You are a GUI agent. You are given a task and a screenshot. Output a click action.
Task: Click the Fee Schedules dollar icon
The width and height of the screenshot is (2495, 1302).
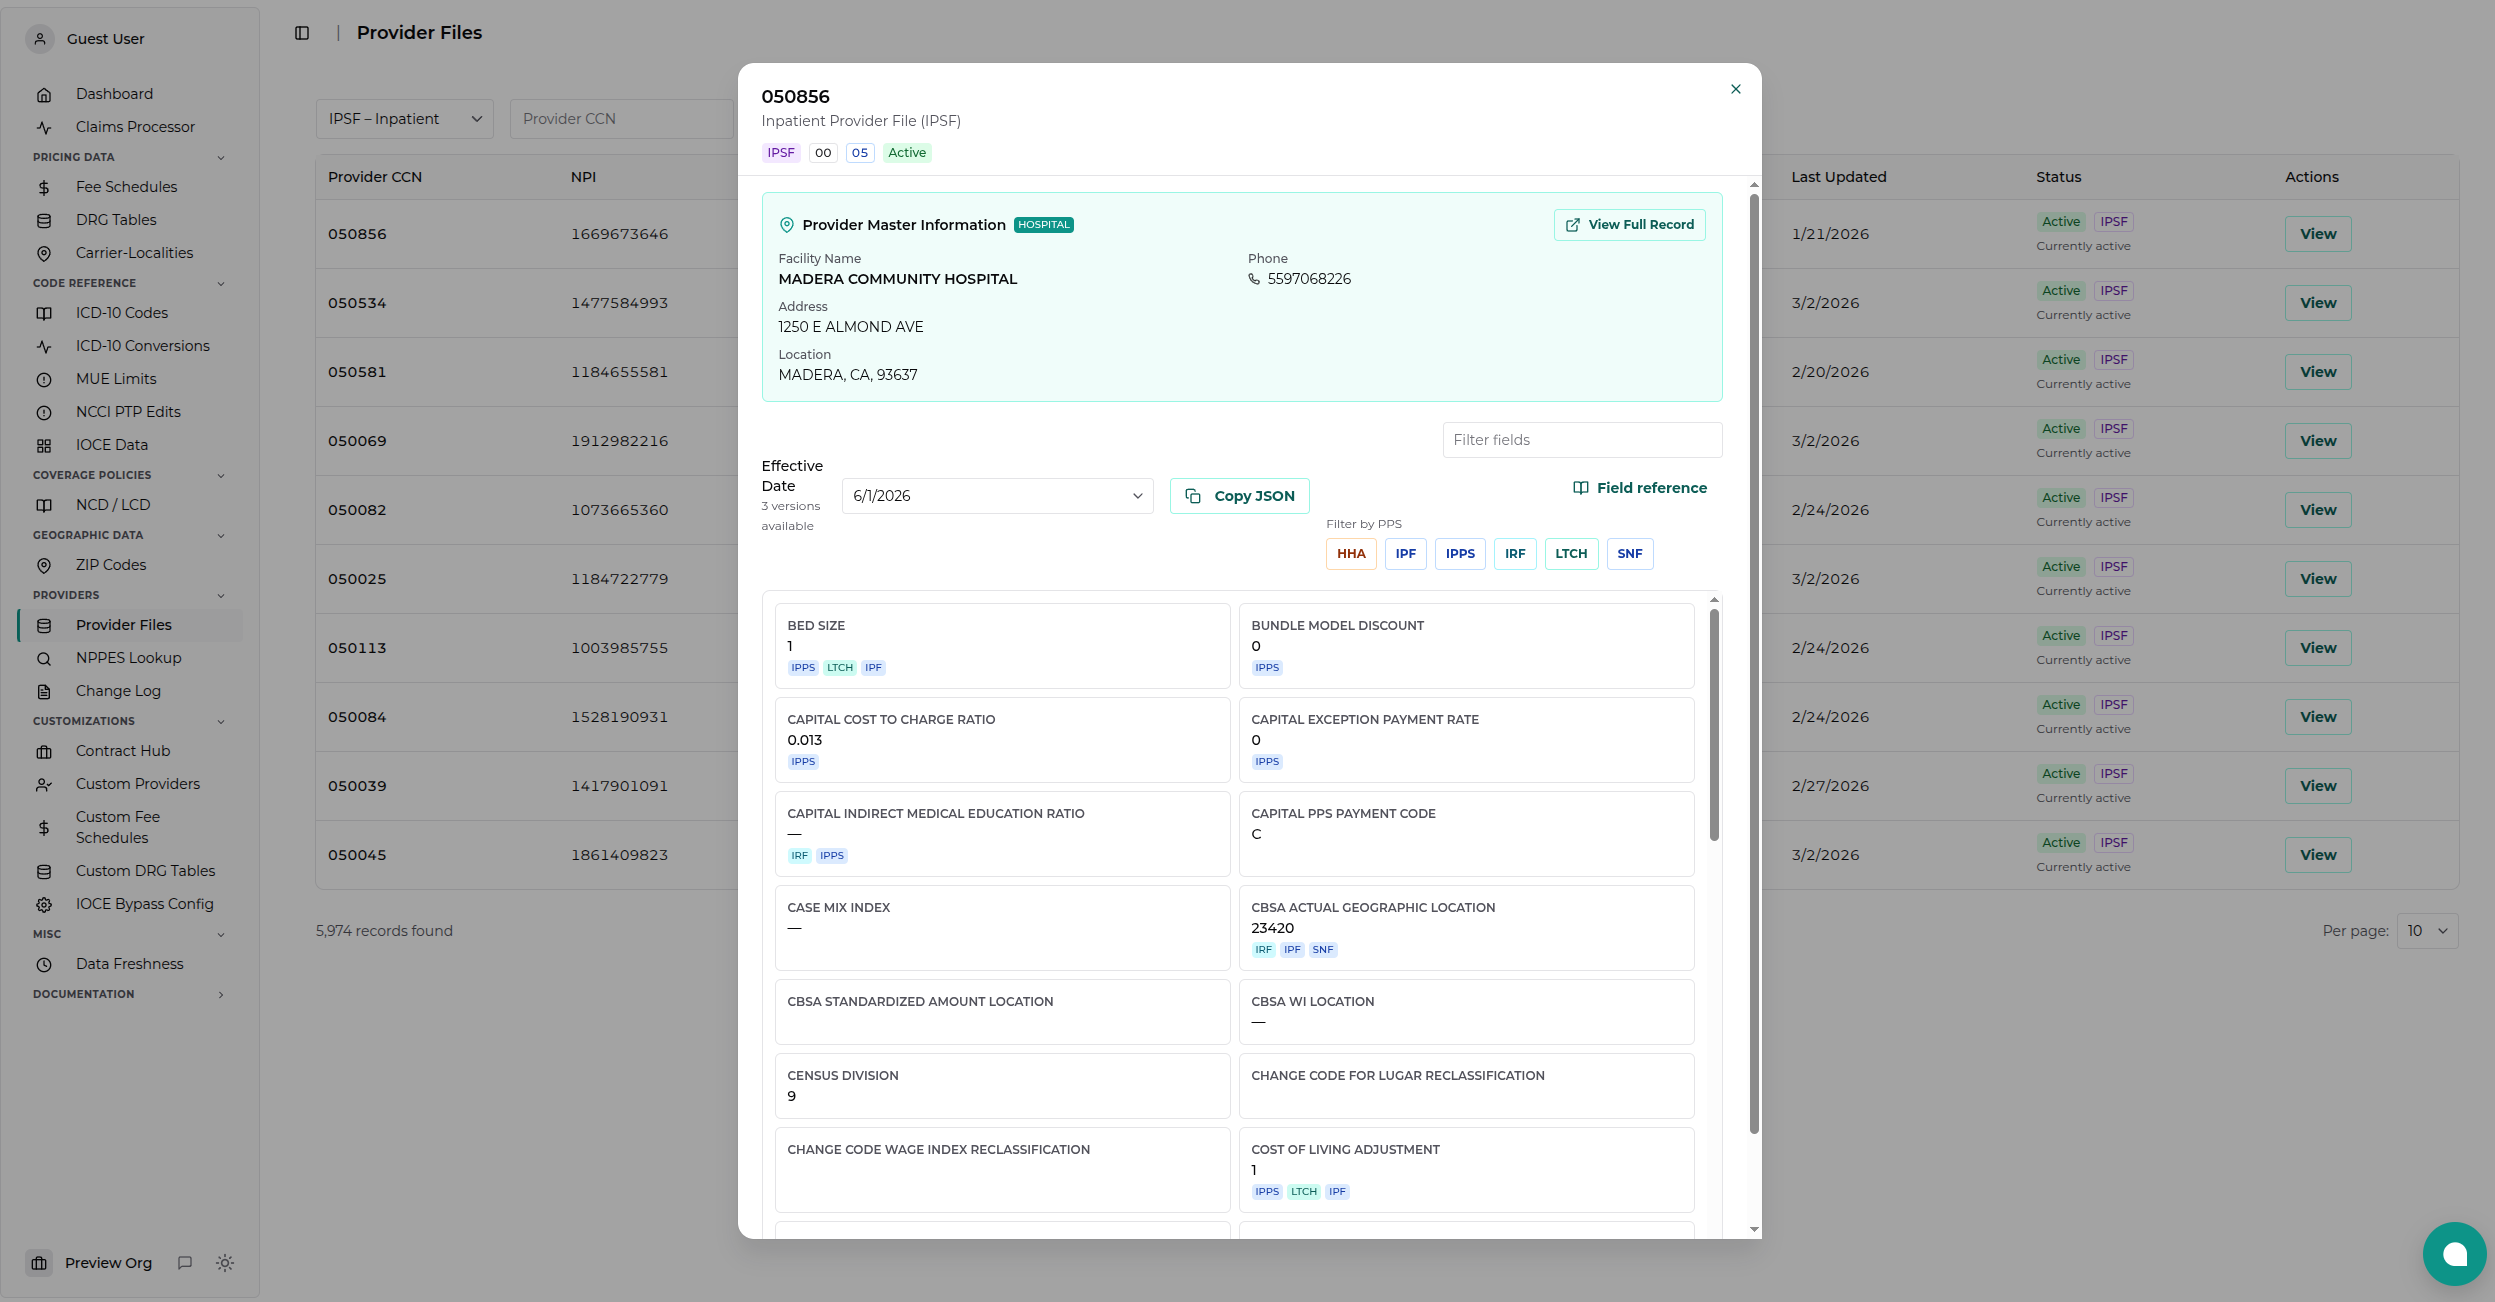click(x=44, y=188)
